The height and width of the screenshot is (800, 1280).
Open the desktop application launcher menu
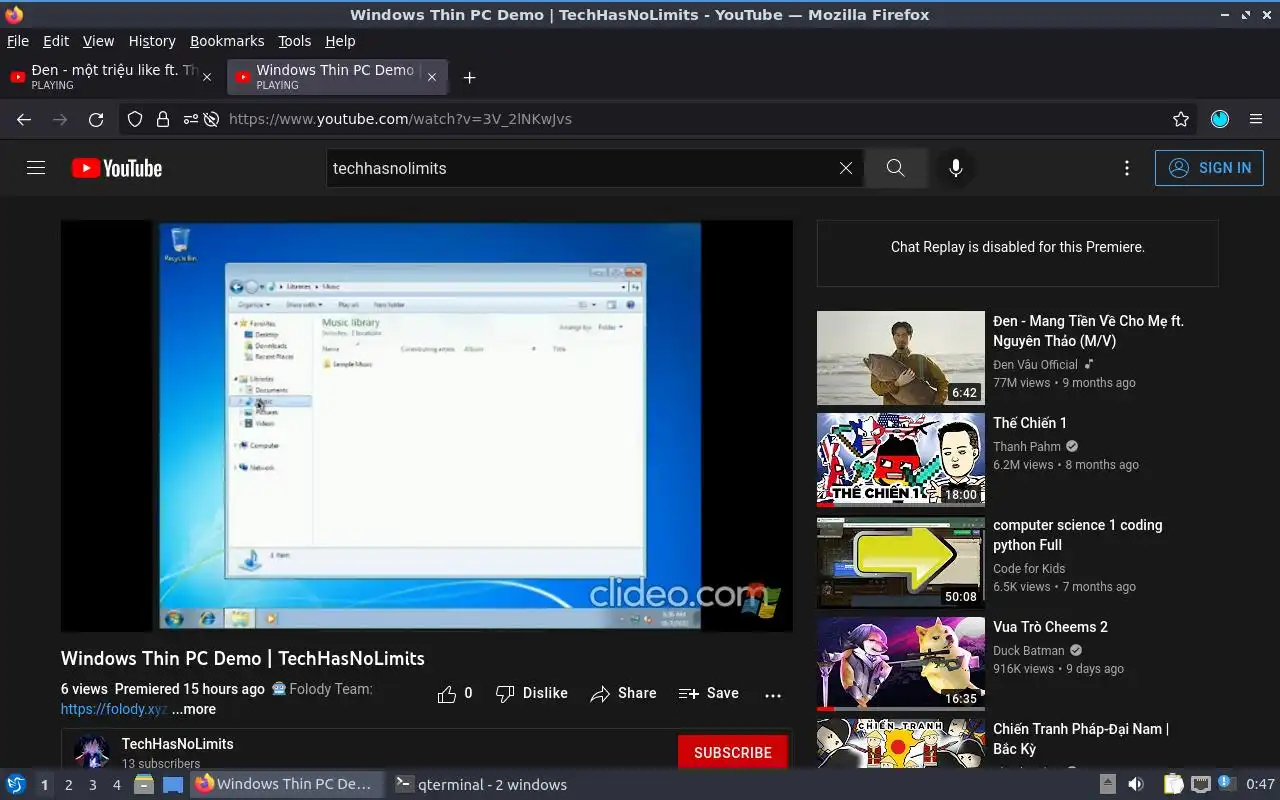tap(16, 784)
